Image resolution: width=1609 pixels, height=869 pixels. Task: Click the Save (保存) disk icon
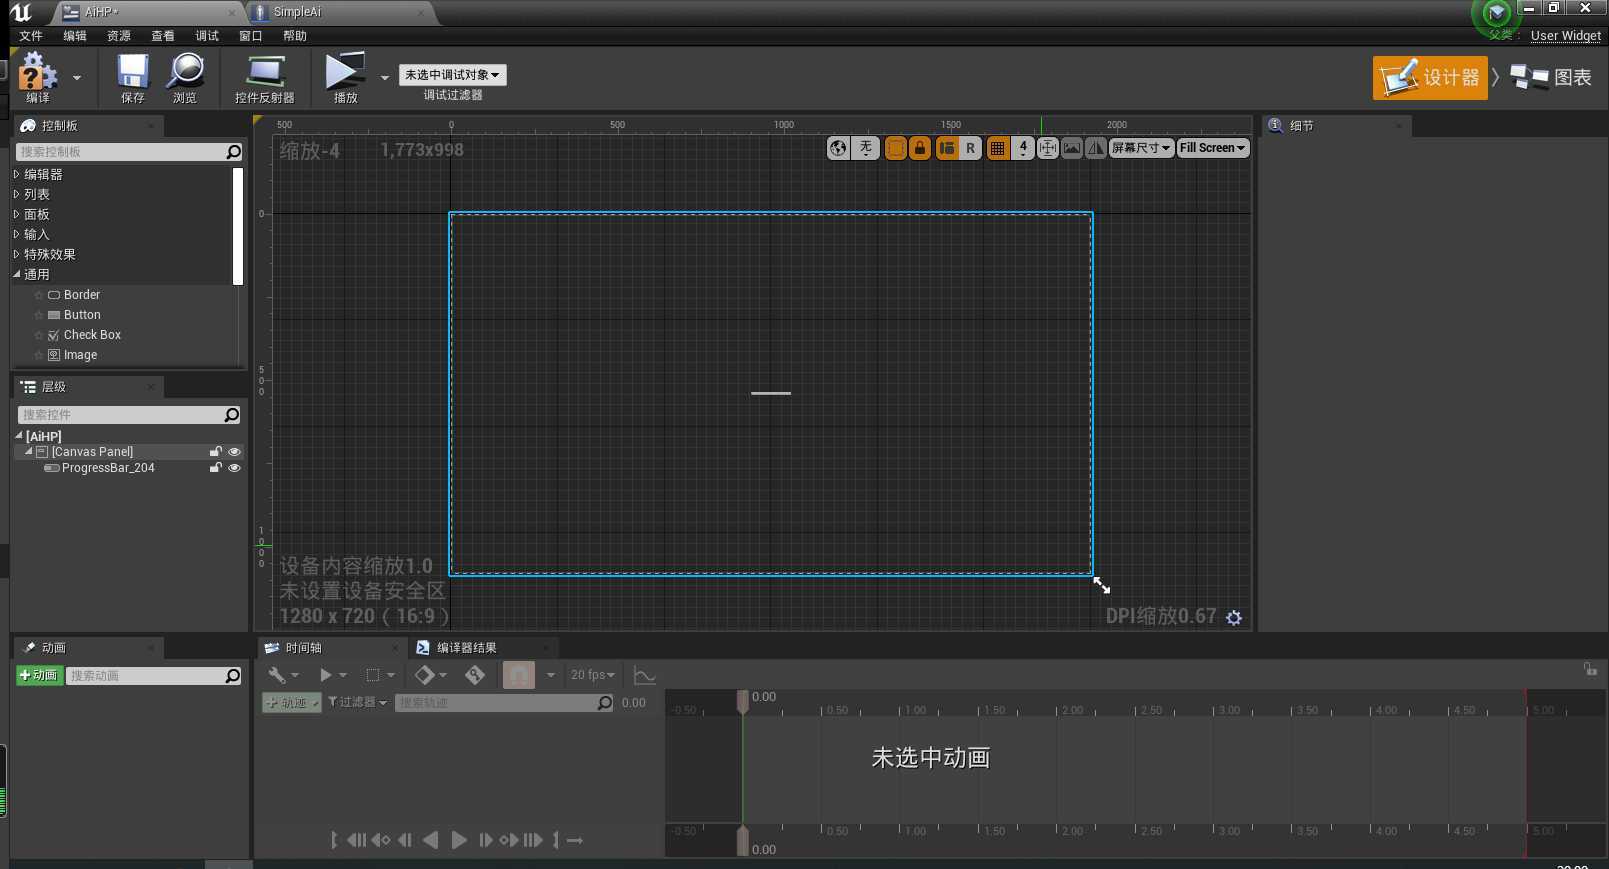[x=132, y=74]
